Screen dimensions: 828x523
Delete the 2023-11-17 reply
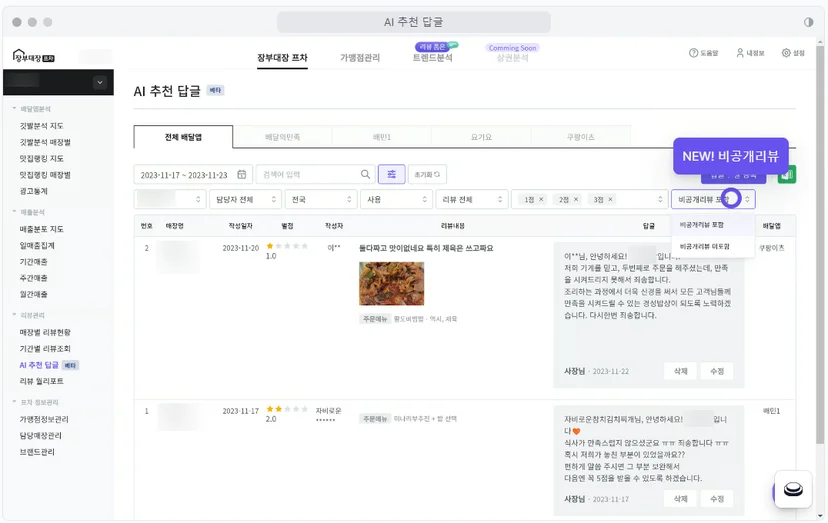pos(680,499)
